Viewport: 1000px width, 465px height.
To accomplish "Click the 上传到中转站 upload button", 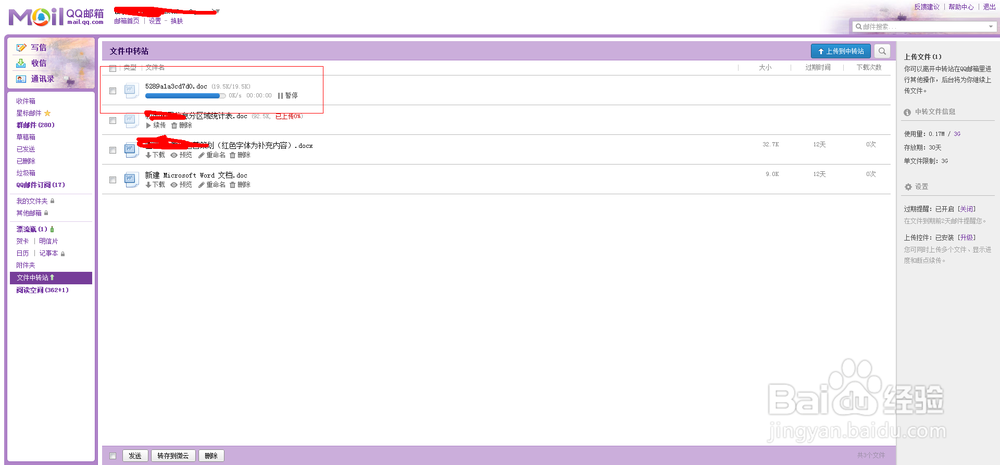I will (841, 51).
